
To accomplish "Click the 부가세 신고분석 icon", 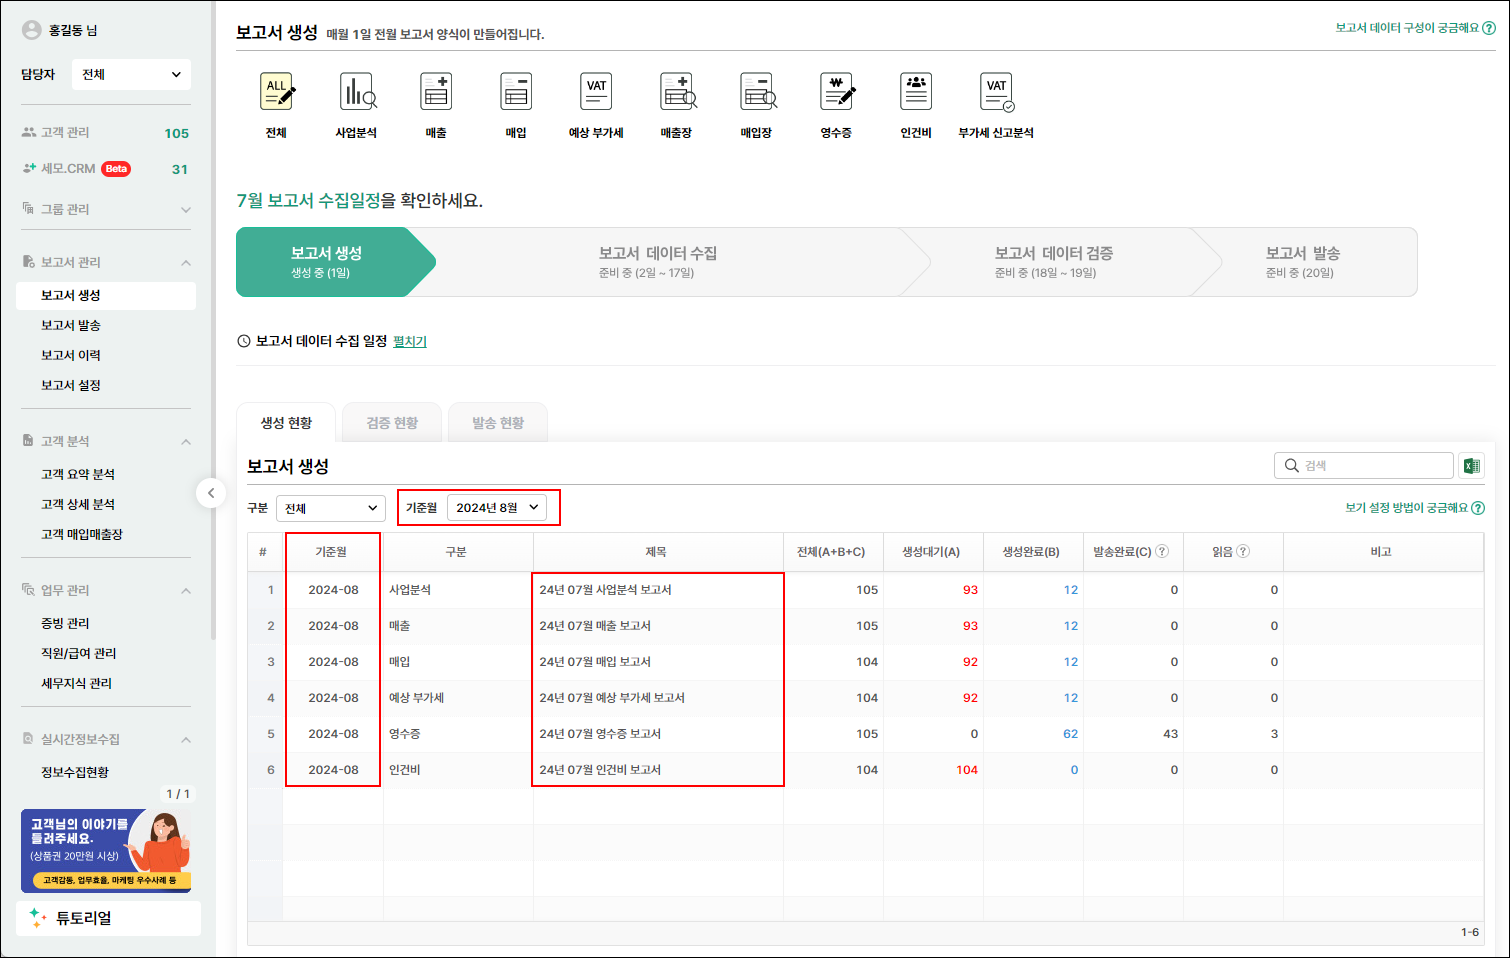I will pyautogui.click(x=996, y=93).
